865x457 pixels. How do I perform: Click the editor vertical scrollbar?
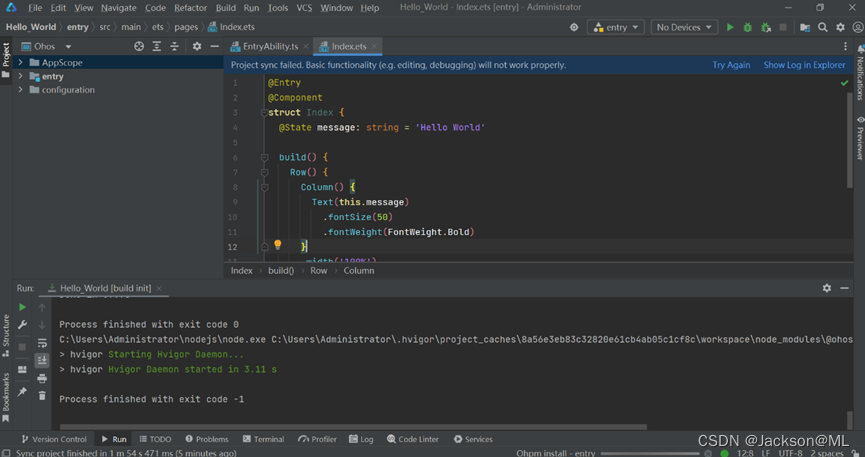pos(850,140)
